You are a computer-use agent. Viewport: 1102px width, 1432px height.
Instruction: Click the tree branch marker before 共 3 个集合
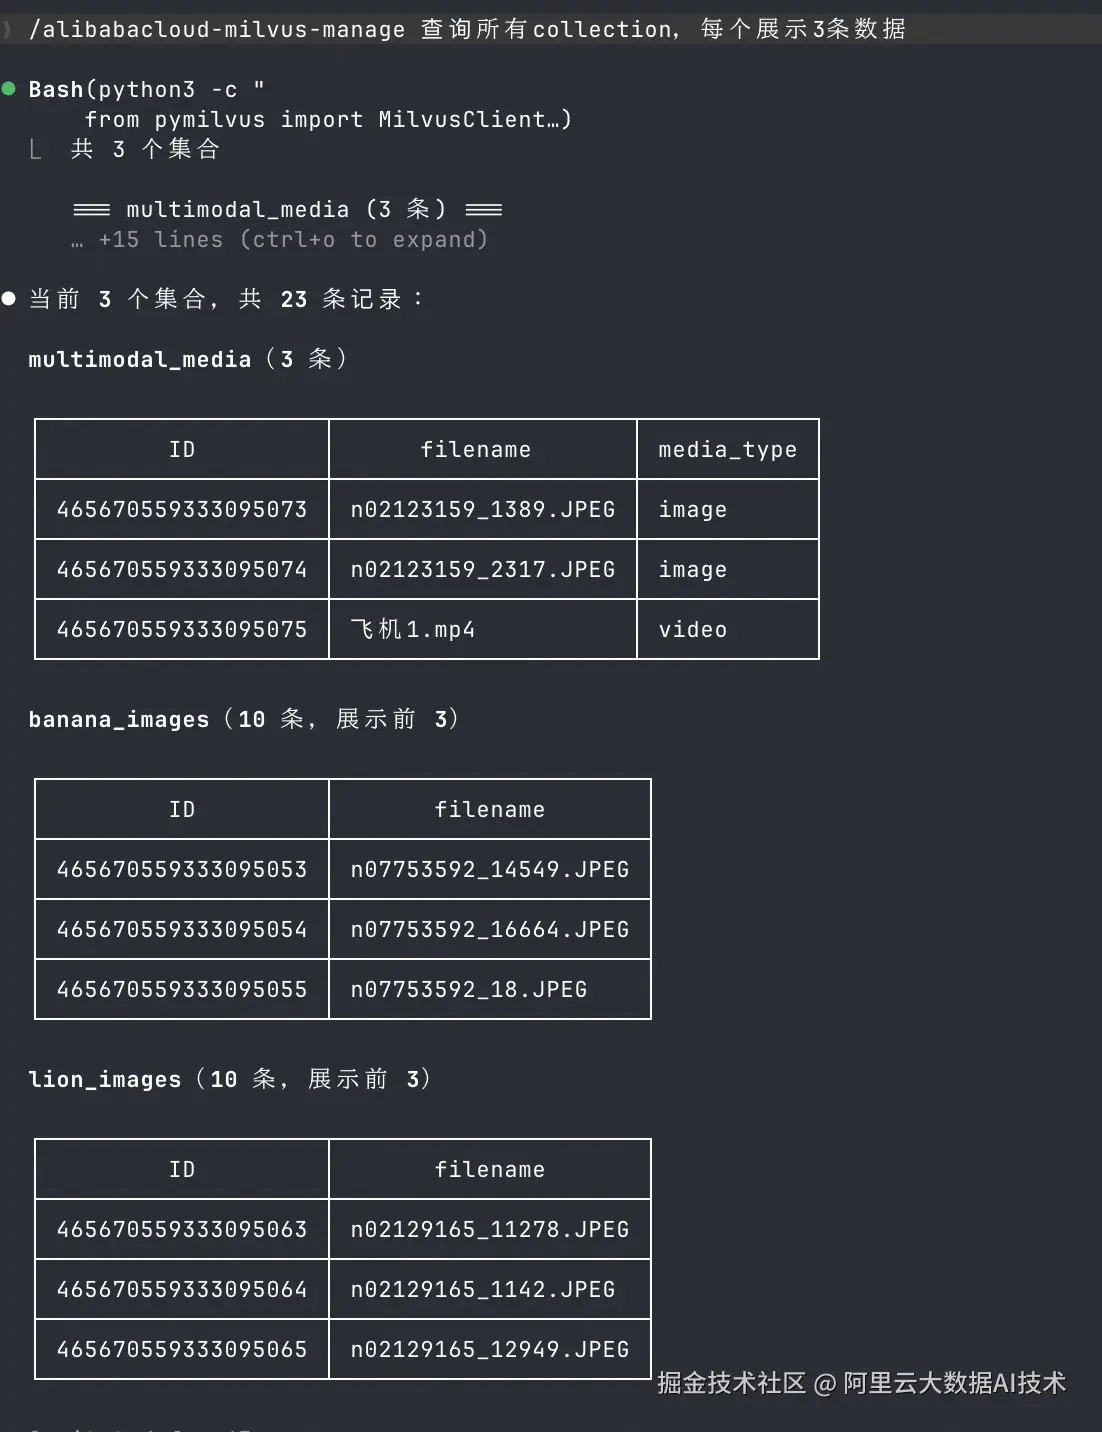tap(36, 150)
